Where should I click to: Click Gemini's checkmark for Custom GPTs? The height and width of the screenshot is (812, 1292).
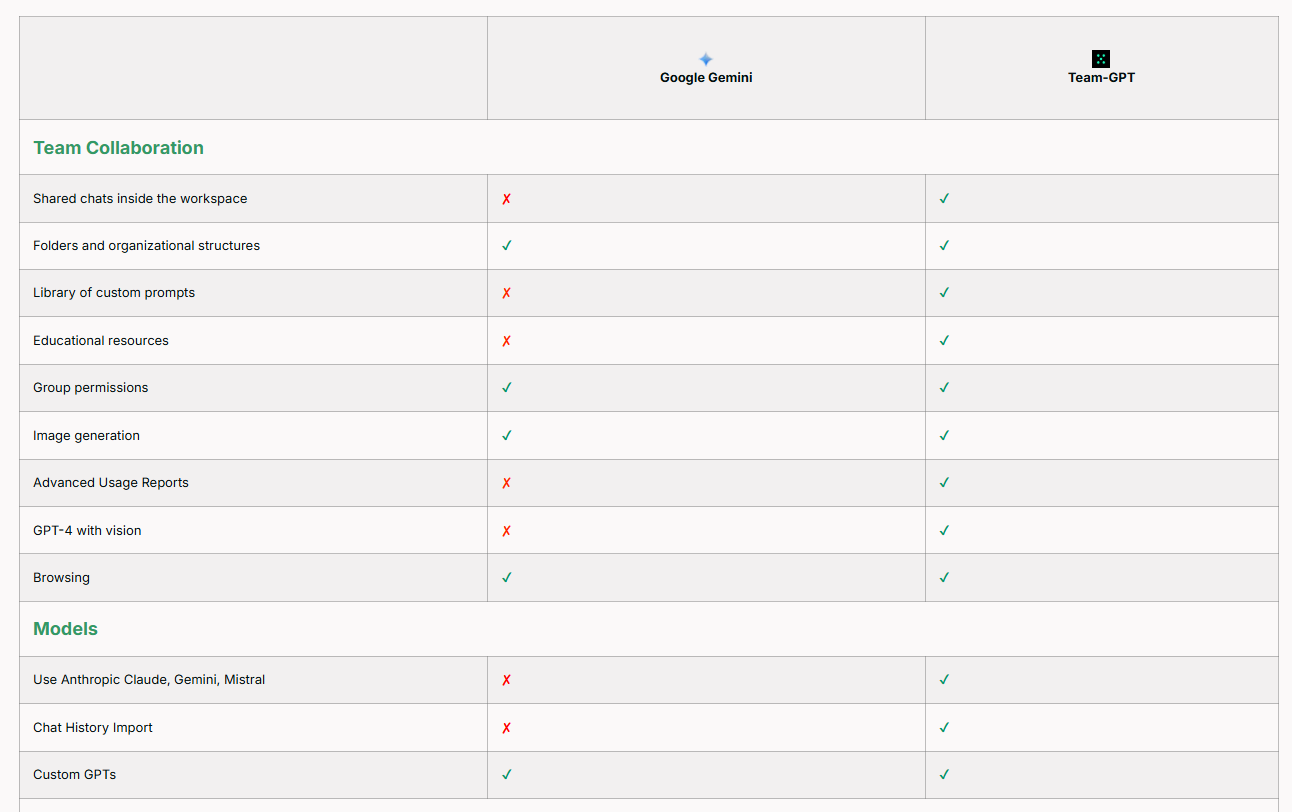(x=507, y=774)
